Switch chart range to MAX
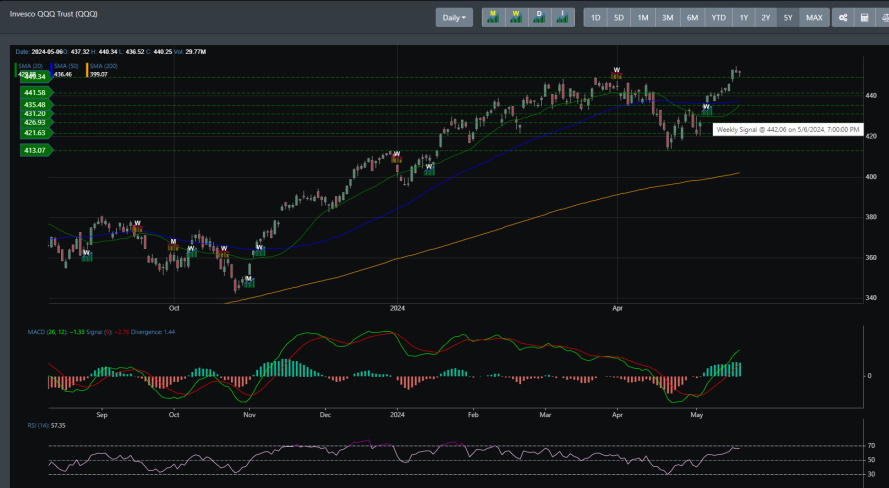This screenshot has width=889, height=488. [814, 18]
